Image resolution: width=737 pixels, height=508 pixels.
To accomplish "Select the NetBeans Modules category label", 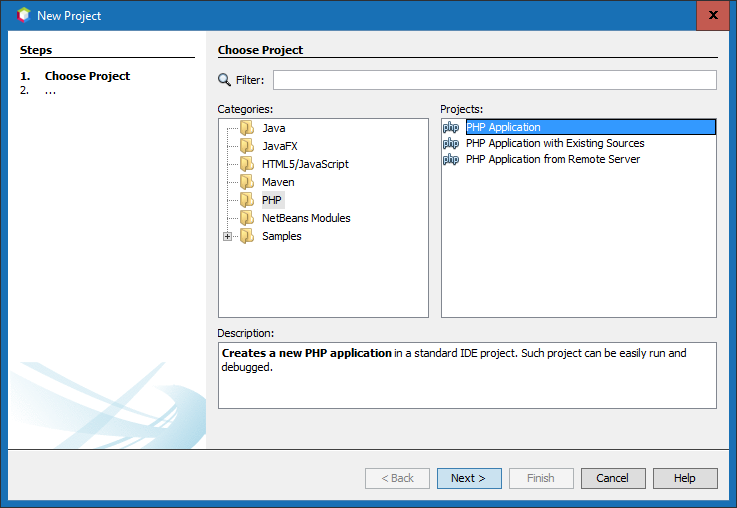I will coord(306,218).
